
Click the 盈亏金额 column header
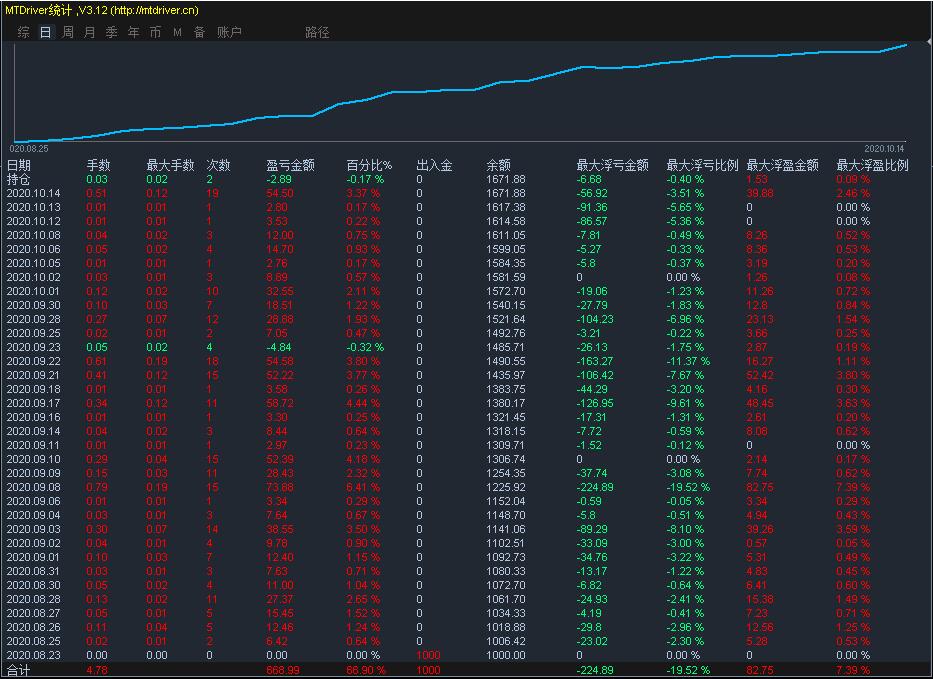click(290, 165)
